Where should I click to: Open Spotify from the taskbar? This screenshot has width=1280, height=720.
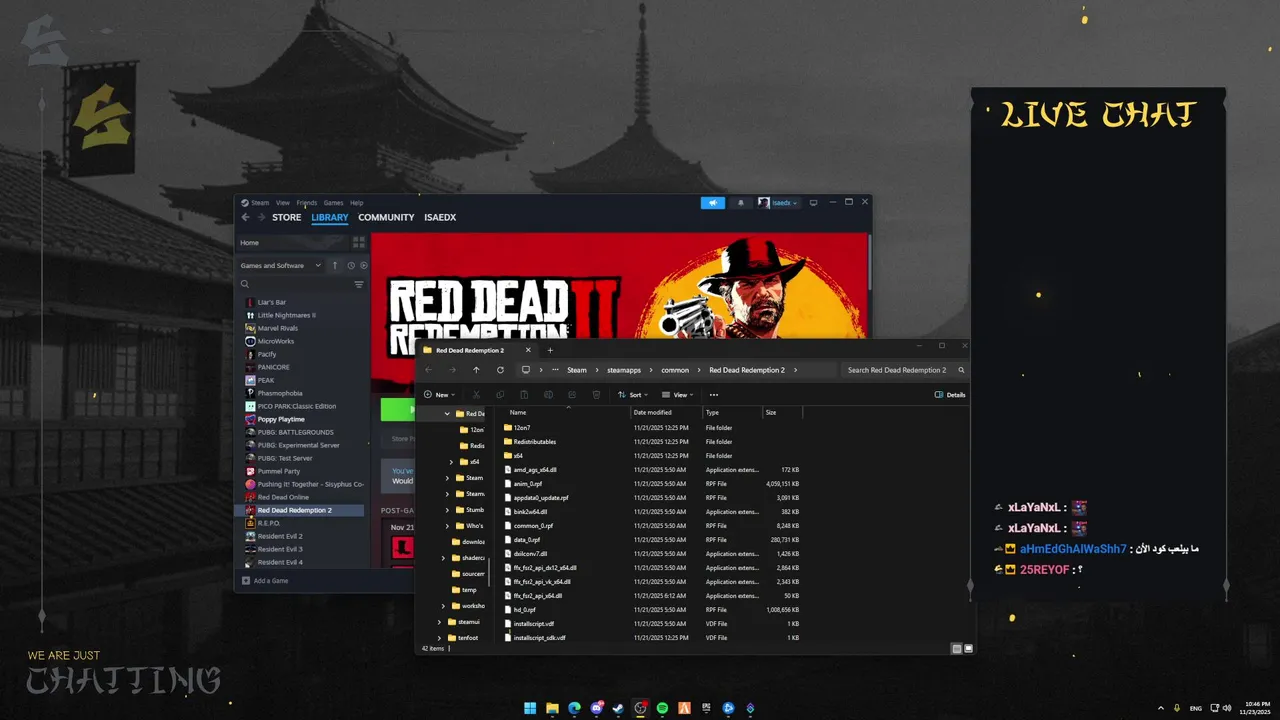coord(662,708)
